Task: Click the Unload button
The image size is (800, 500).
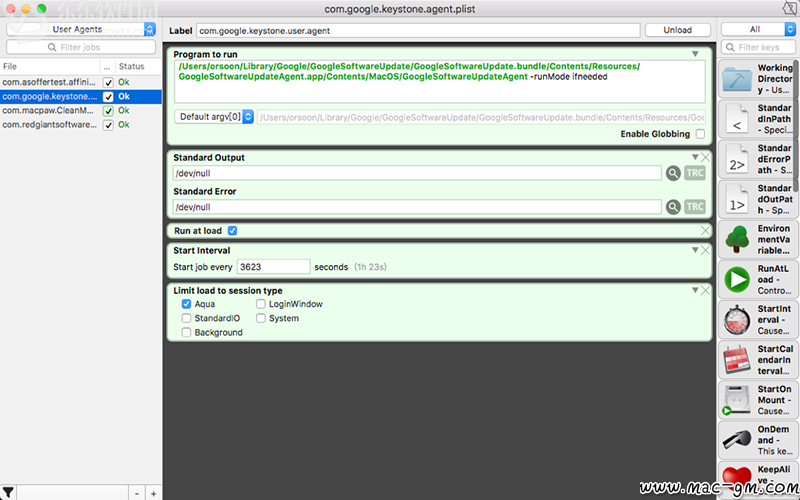Action: point(678,30)
